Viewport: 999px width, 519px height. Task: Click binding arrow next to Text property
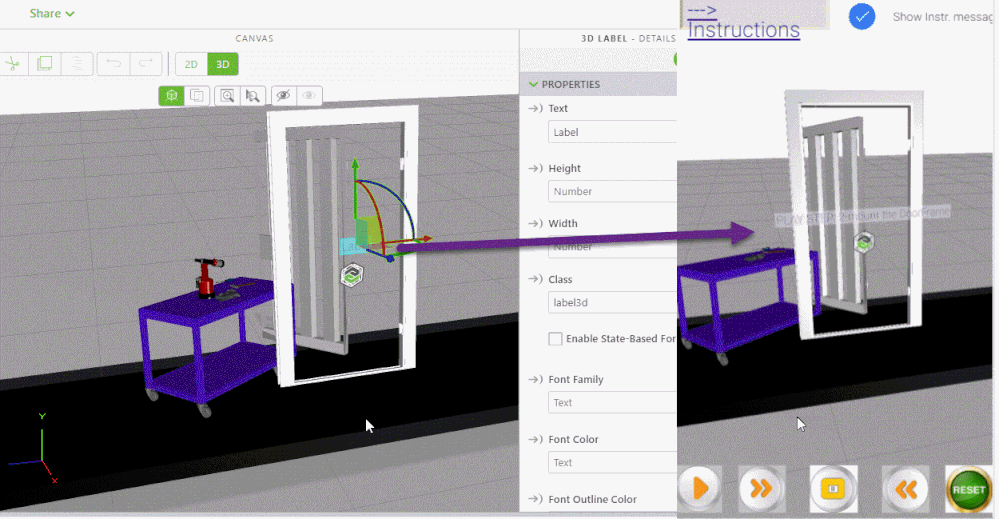click(x=535, y=108)
